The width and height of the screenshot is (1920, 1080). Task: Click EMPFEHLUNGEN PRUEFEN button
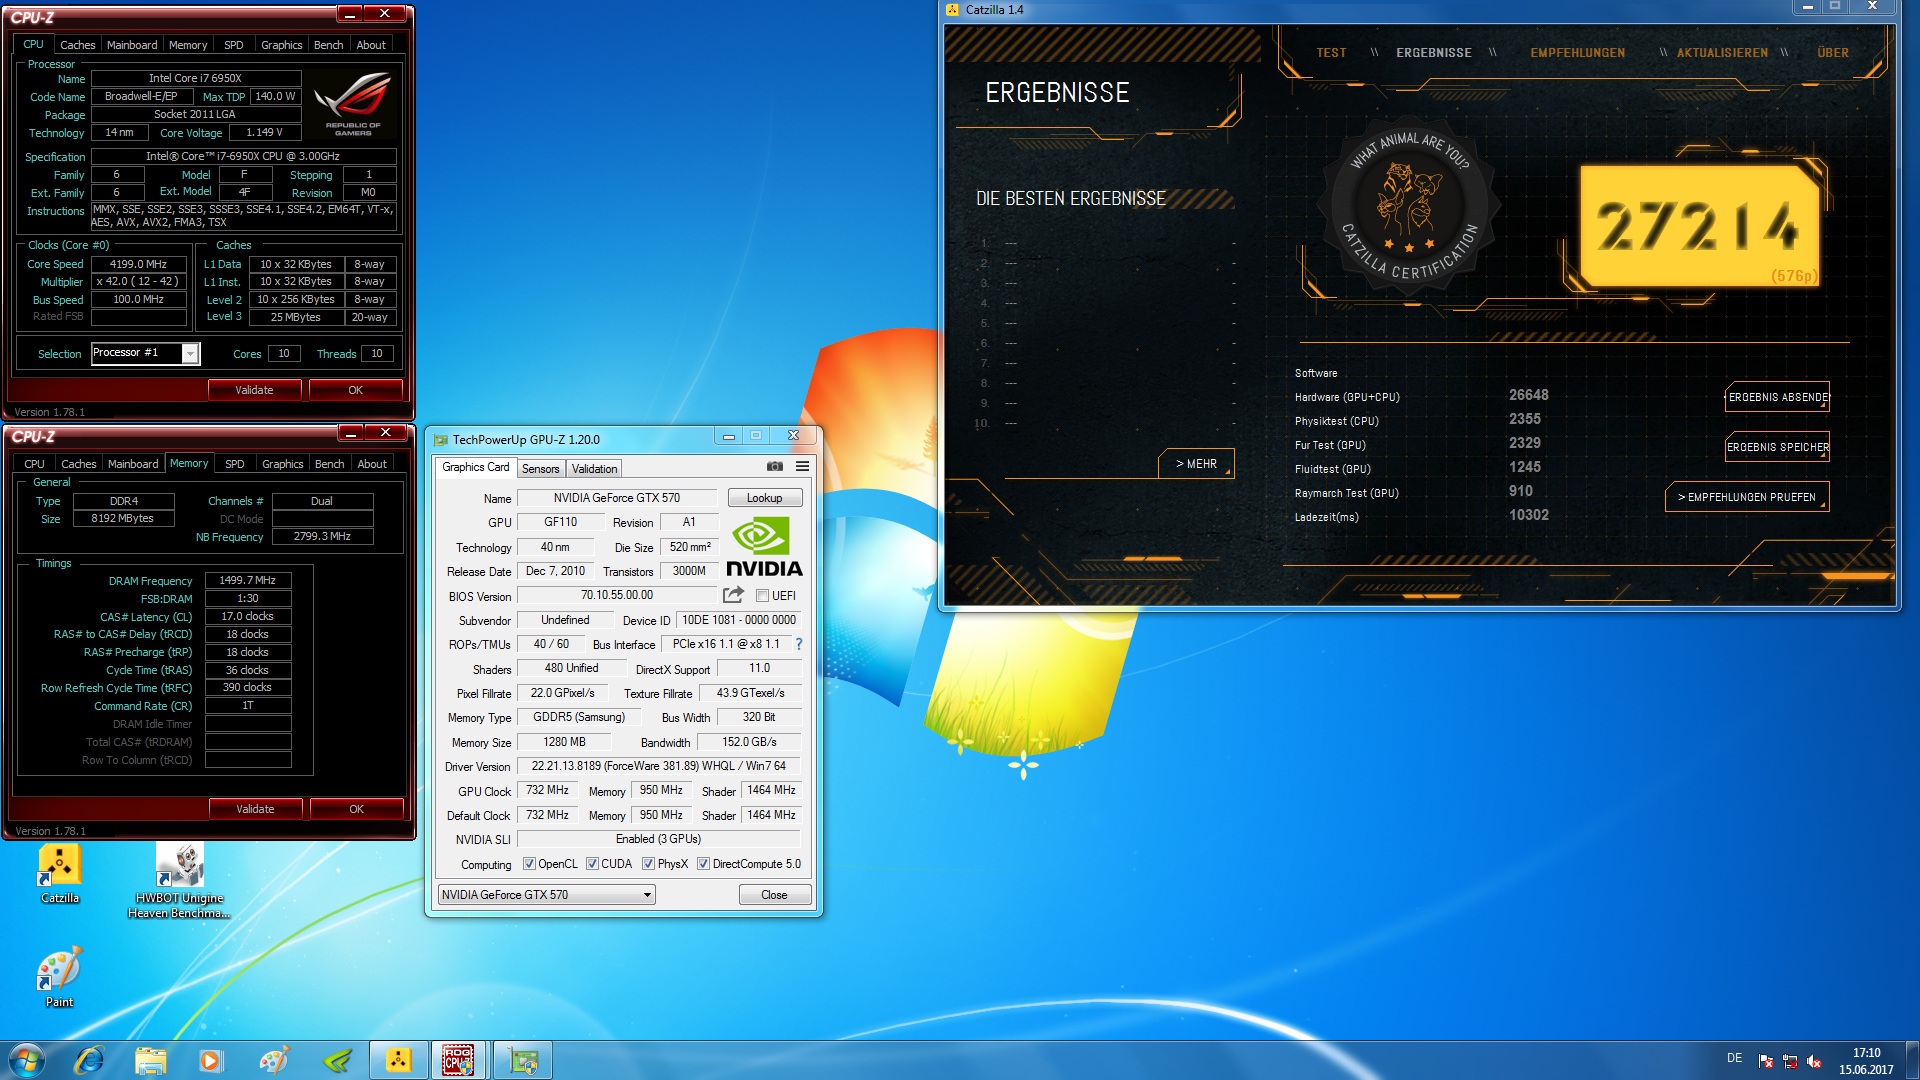[1747, 497]
